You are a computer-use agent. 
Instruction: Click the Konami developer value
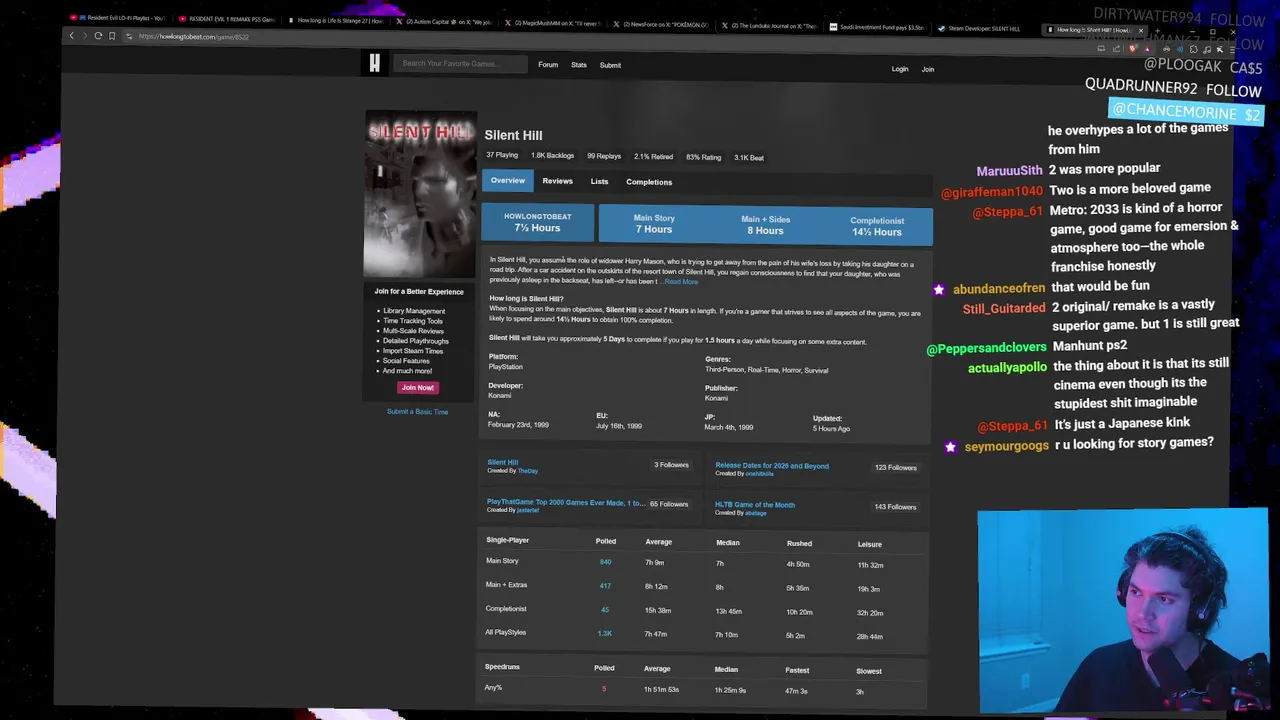500,396
